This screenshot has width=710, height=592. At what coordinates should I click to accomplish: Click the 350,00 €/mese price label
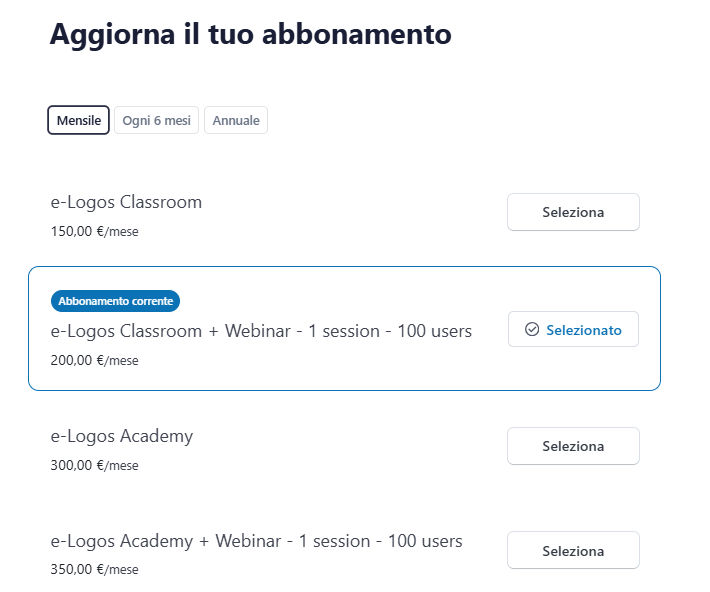coord(94,570)
